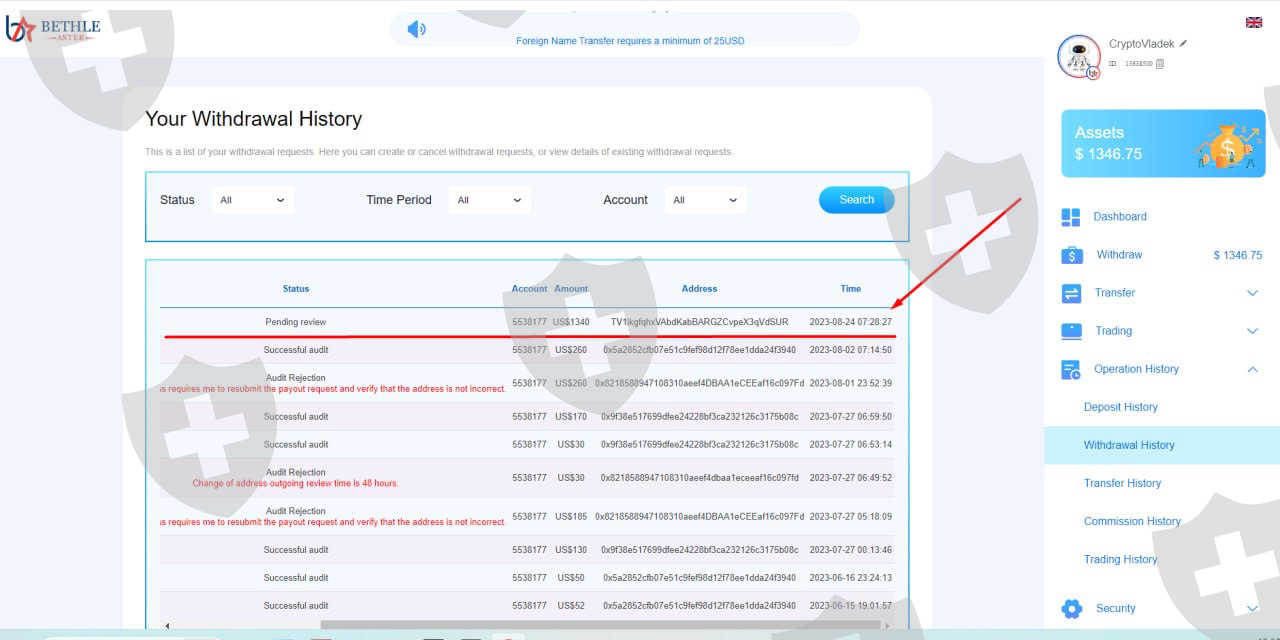Screen dimensions: 1280x640
Task: Click the Withdraw wallet icon
Action: [1071, 255]
